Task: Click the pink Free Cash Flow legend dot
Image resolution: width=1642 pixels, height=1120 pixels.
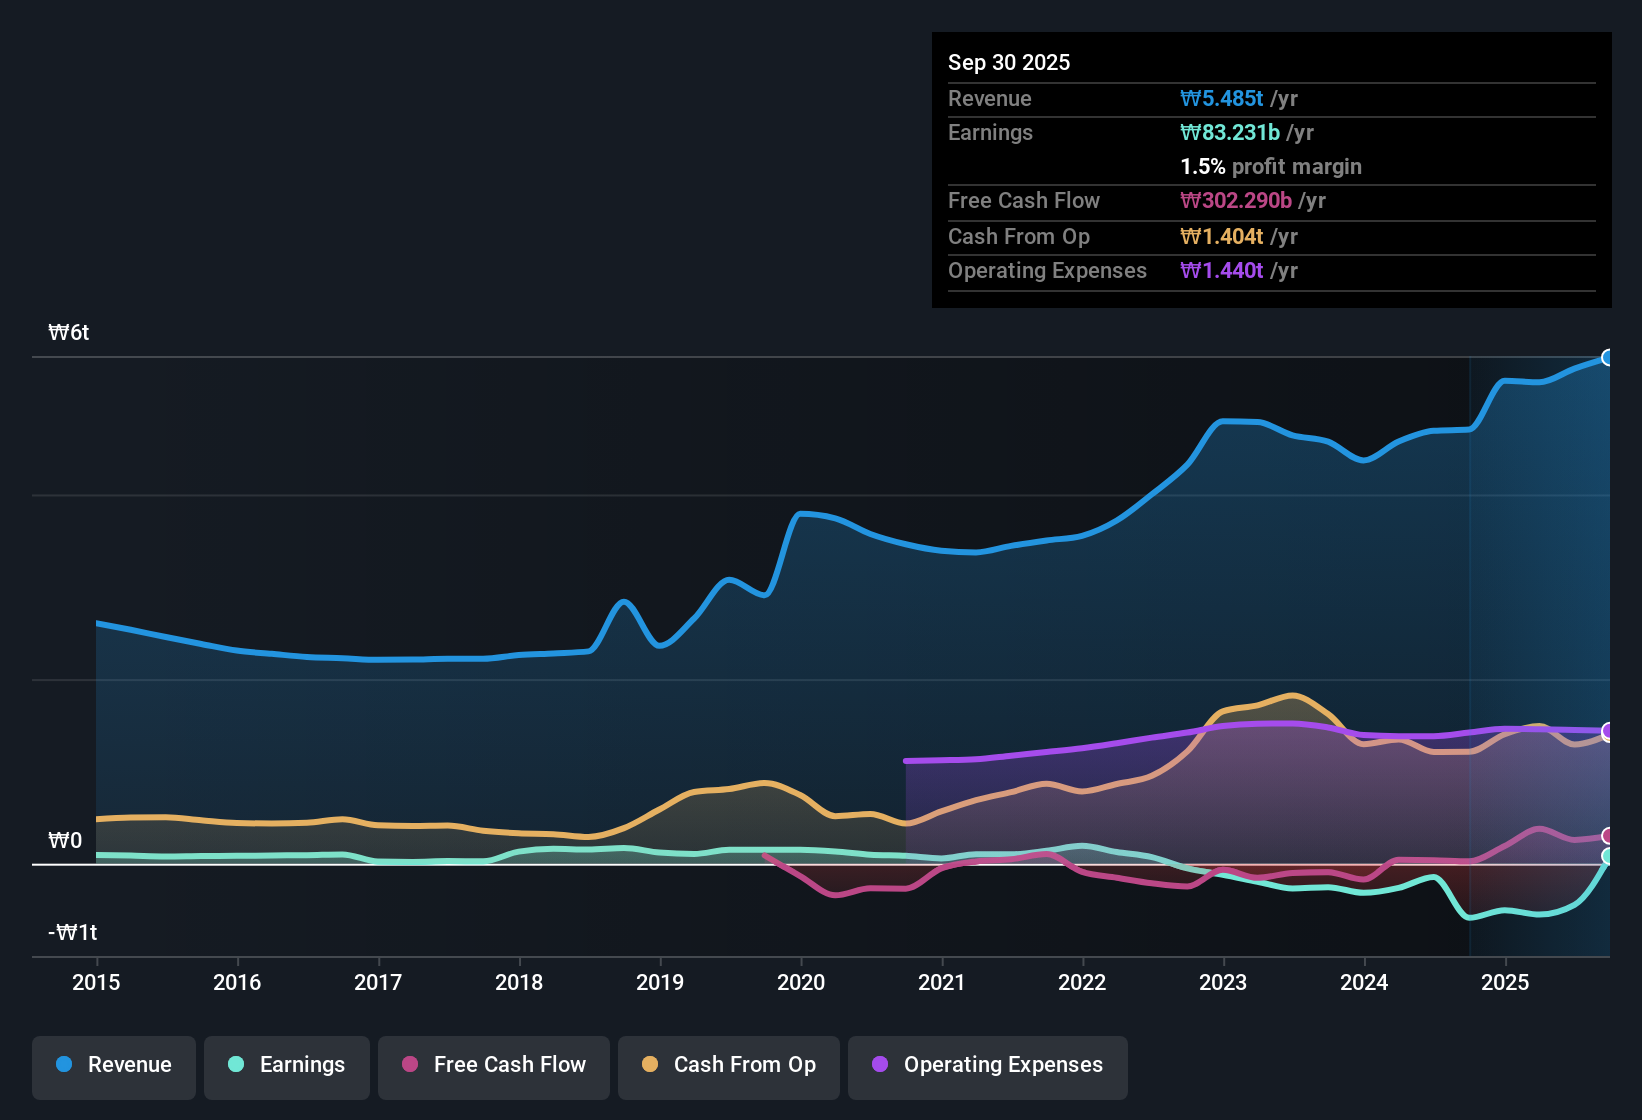Action: tap(410, 1065)
